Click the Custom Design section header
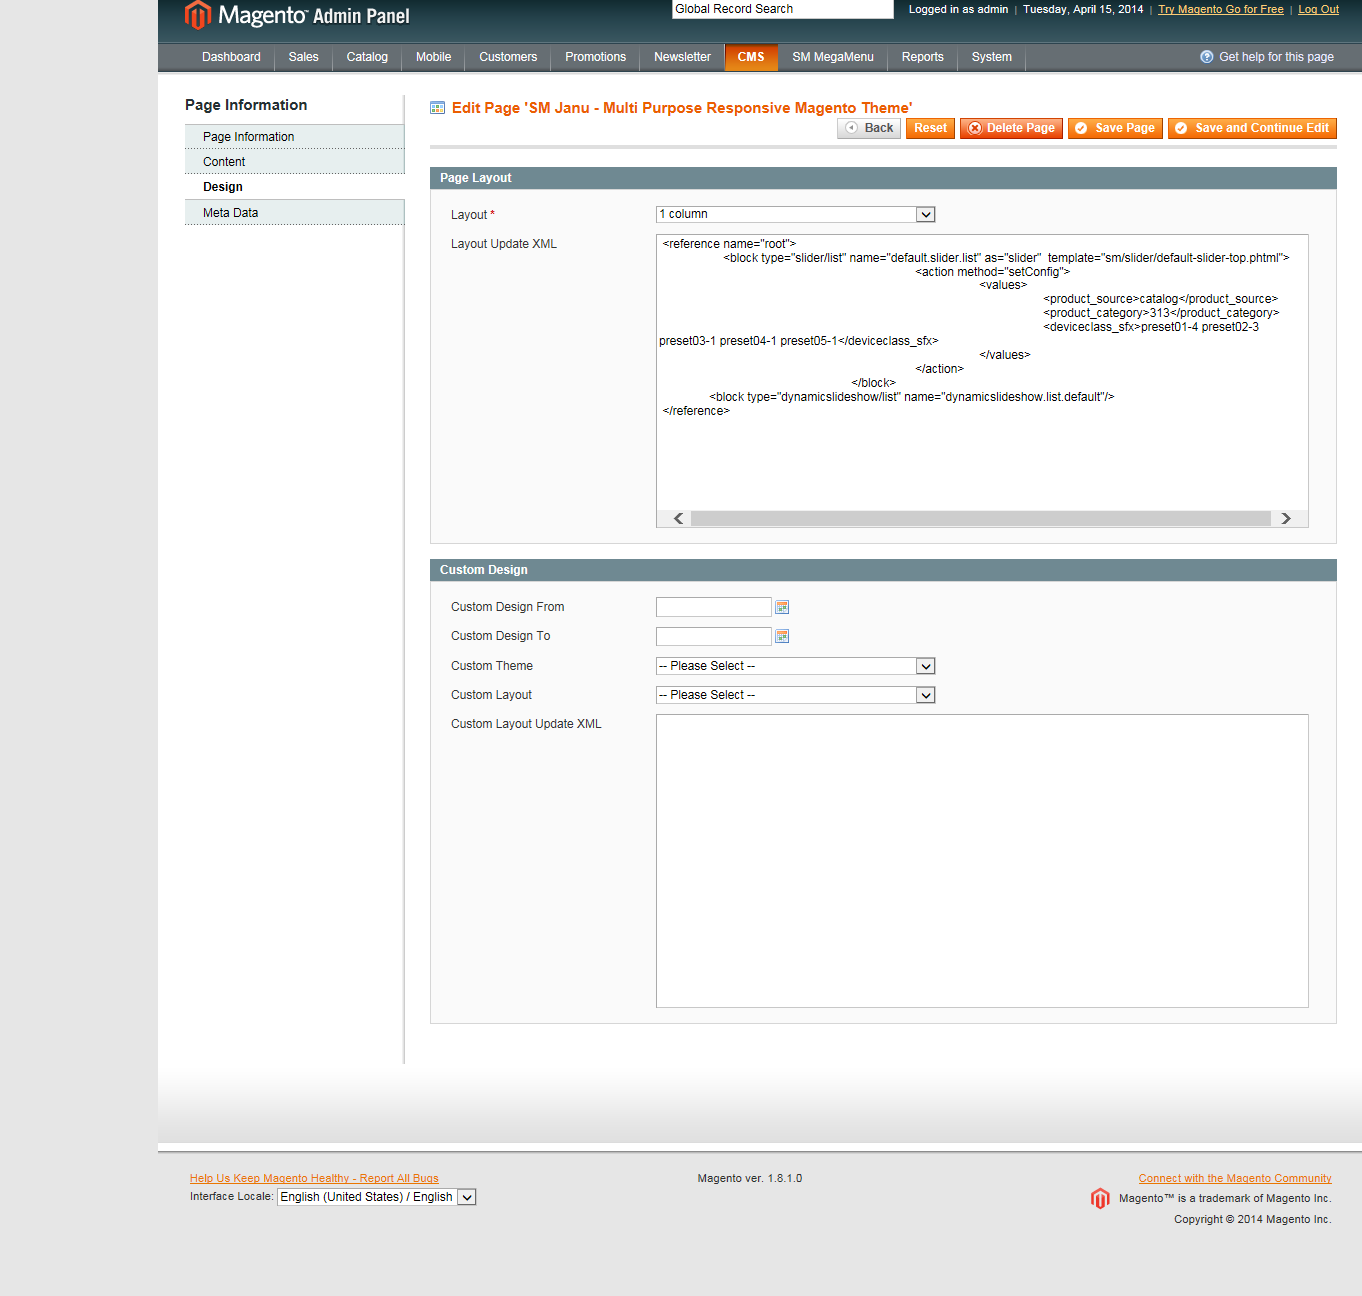This screenshot has height=1296, width=1362. (x=883, y=570)
